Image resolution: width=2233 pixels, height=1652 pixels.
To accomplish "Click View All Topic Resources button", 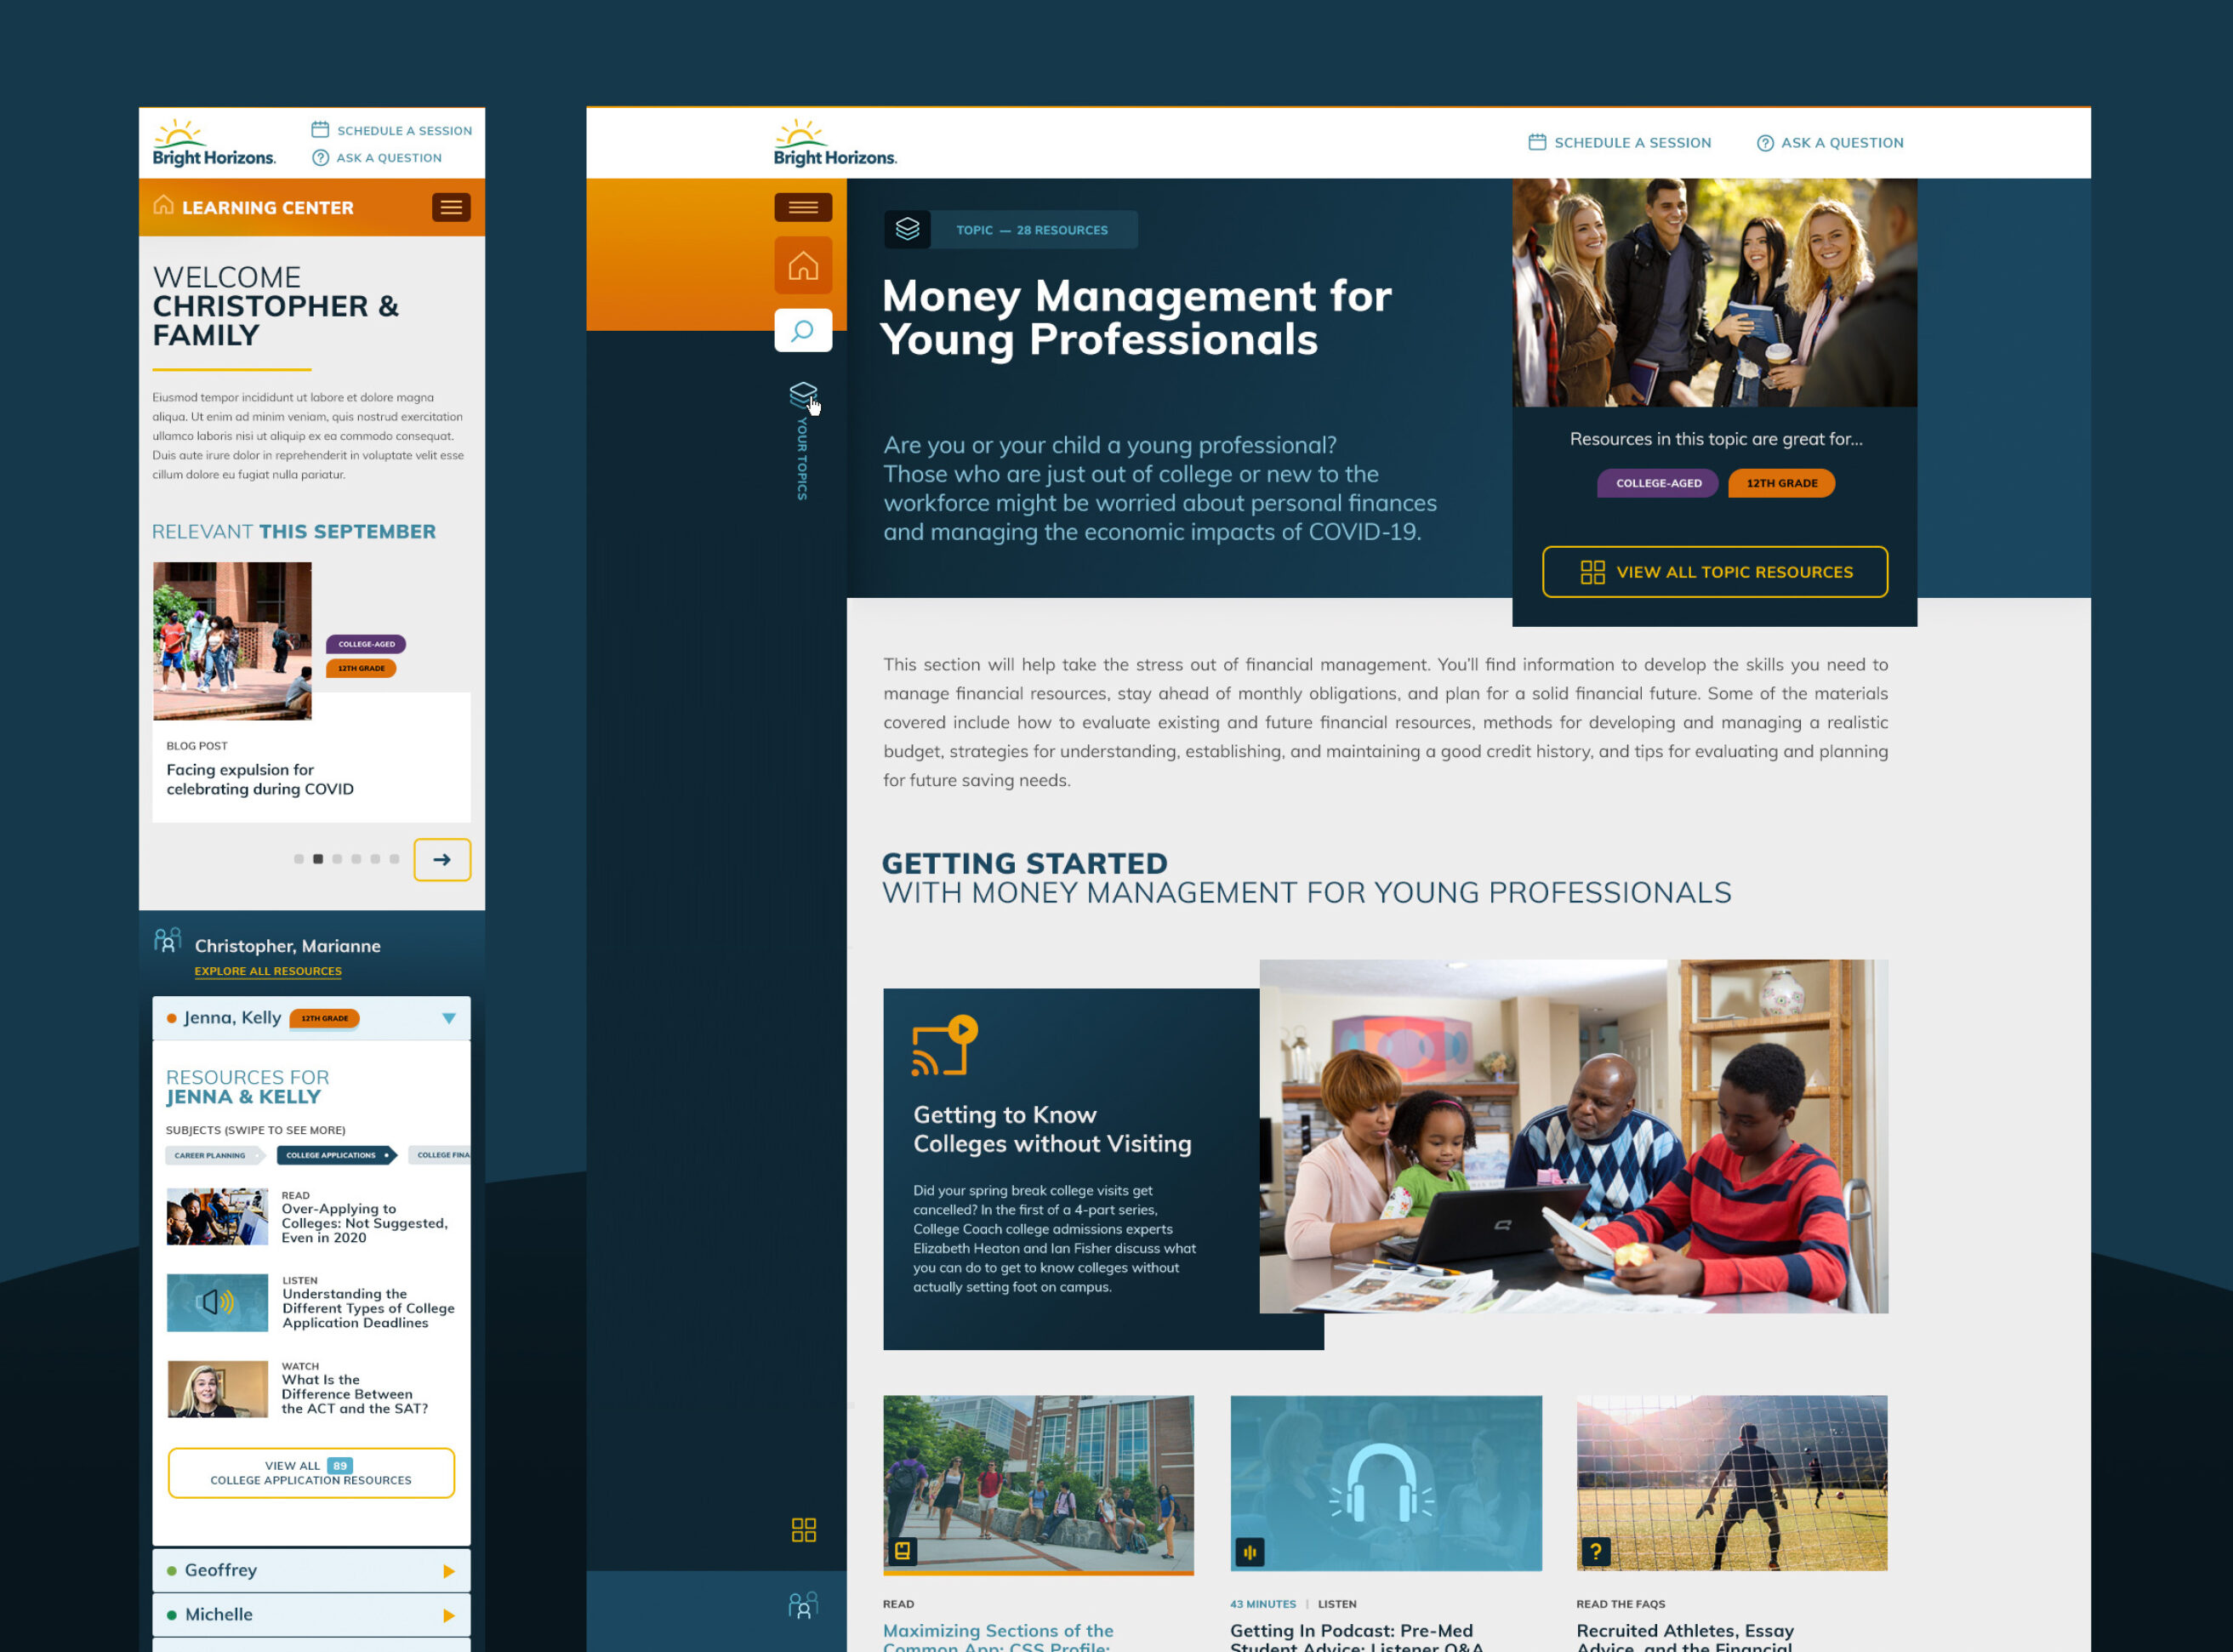I will click(x=1715, y=572).
